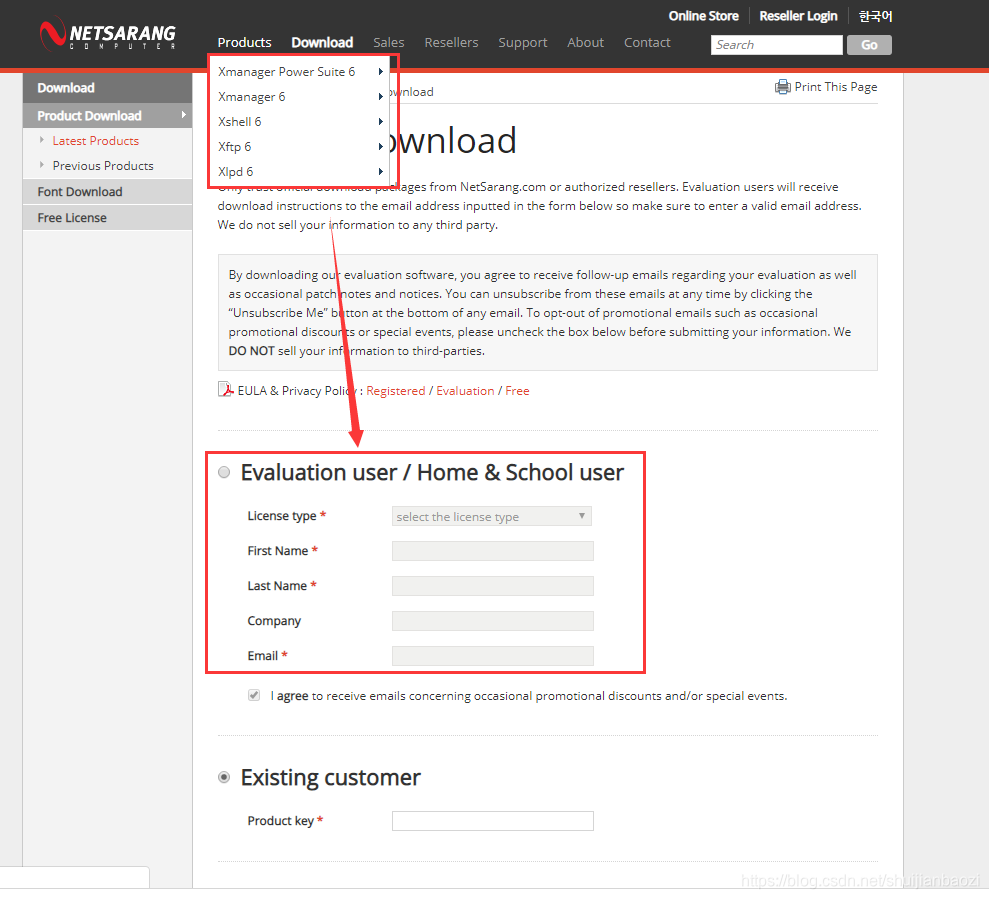Expand the Xshell 6 submenu entry
The width and height of the screenshot is (989, 899).
pos(300,122)
